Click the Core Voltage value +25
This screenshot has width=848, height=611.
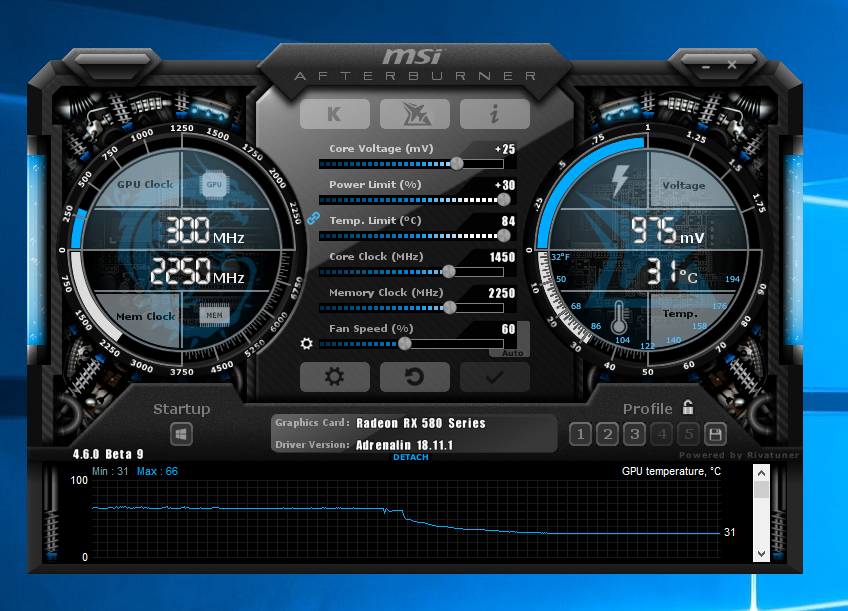coord(505,149)
